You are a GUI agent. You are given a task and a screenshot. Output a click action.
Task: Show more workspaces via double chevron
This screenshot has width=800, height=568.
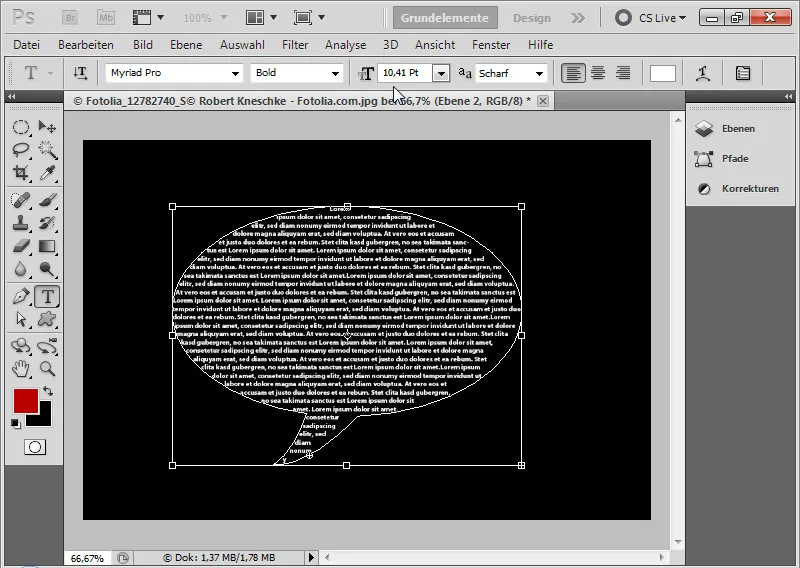pos(578,18)
